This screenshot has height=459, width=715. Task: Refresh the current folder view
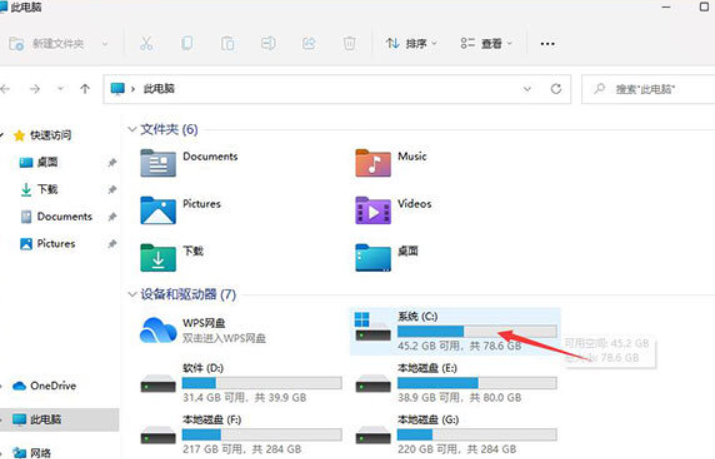[x=556, y=89]
